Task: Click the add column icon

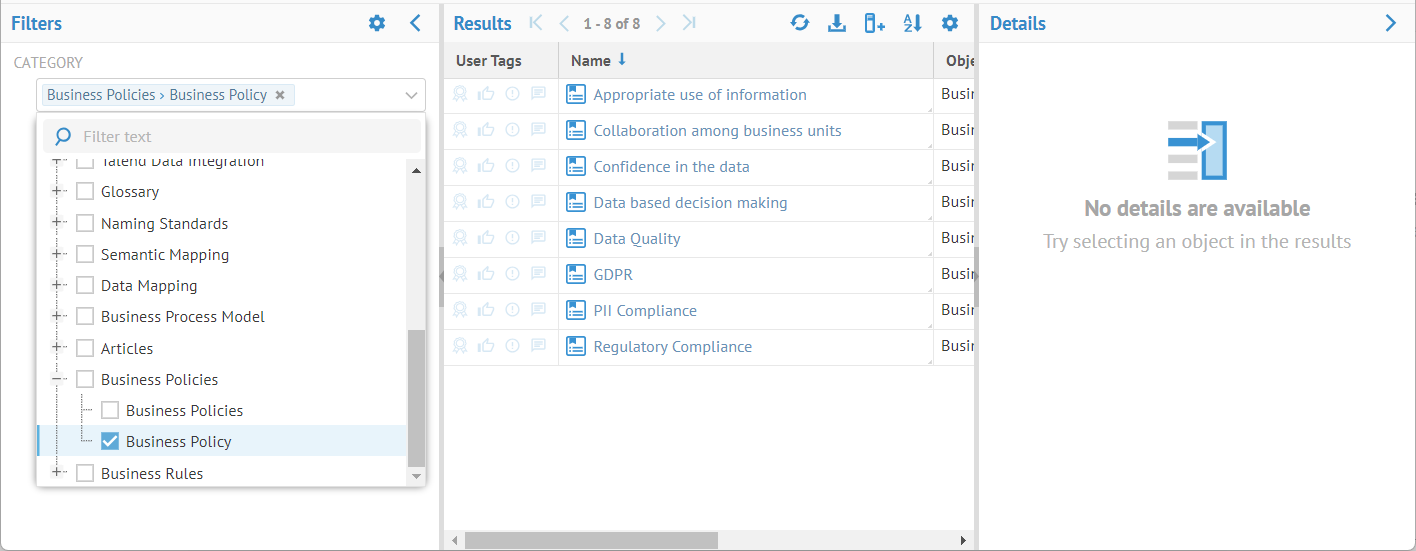Action: pos(875,23)
